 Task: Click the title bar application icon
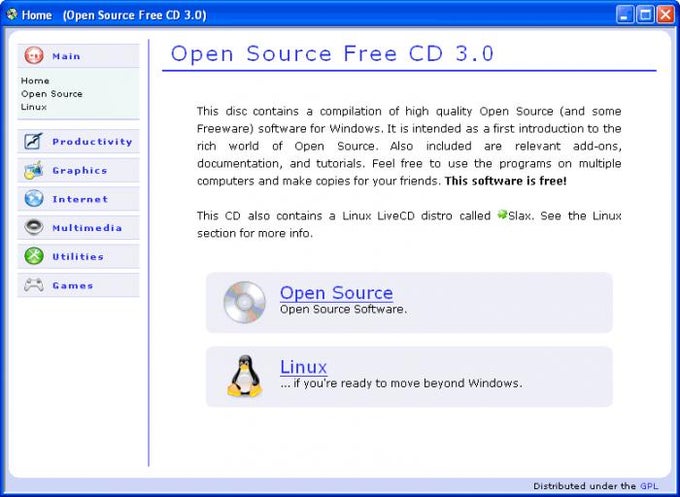tap(12, 15)
